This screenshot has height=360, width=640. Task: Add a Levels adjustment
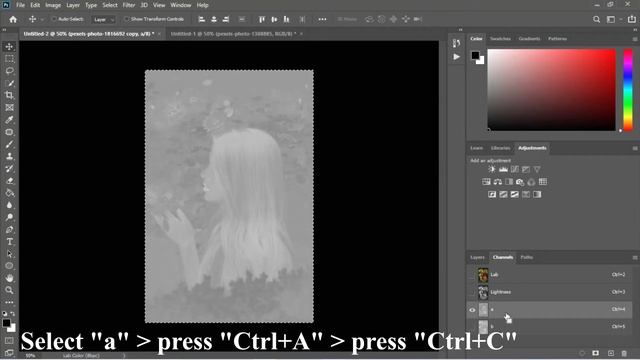[x=503, y=169]
